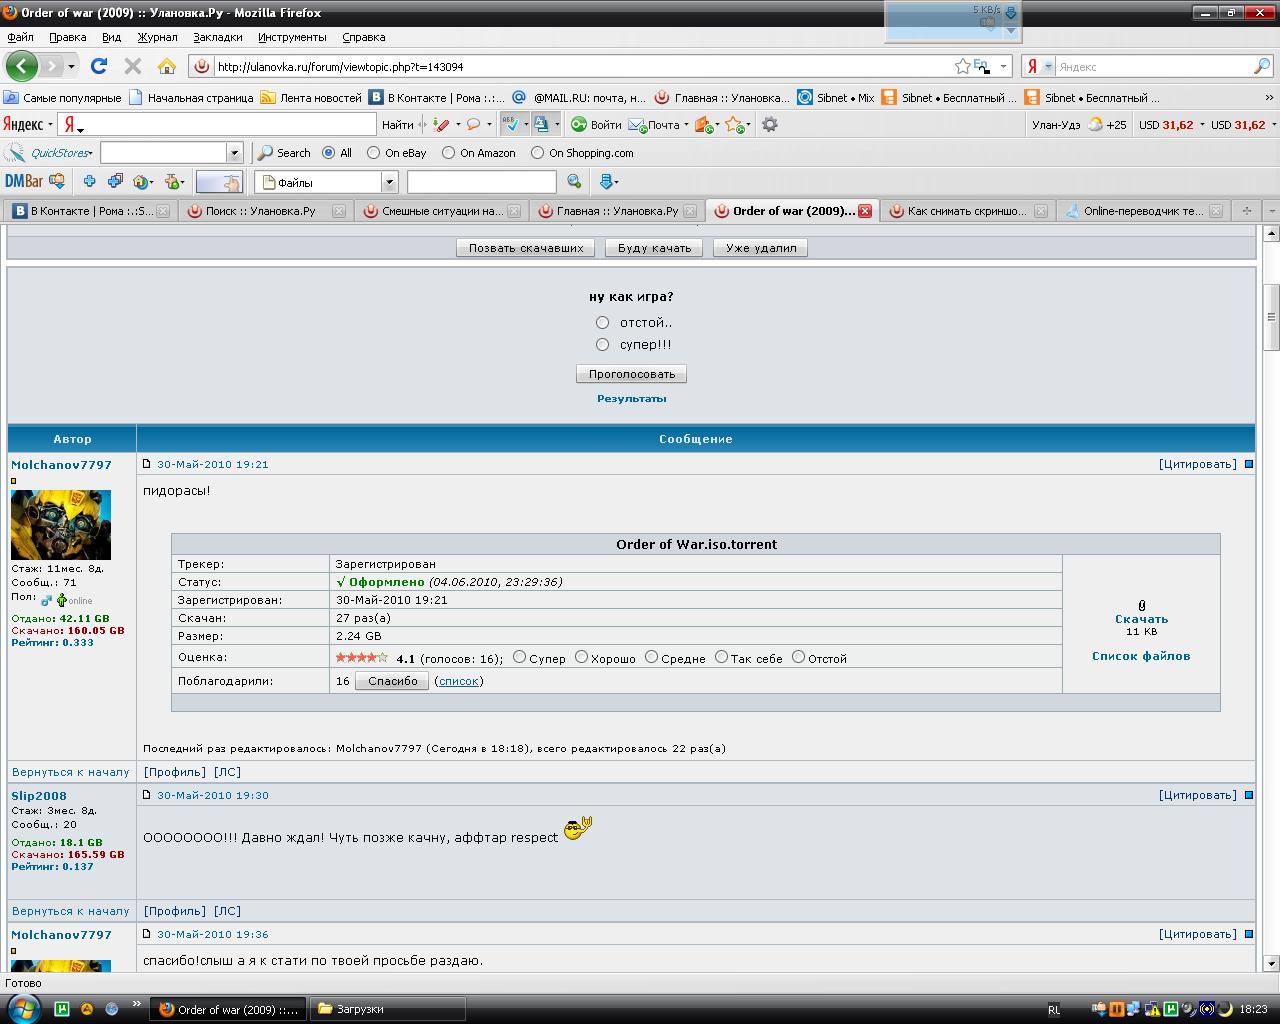Expand the Yandex 'Почта' dropdown

686,125
